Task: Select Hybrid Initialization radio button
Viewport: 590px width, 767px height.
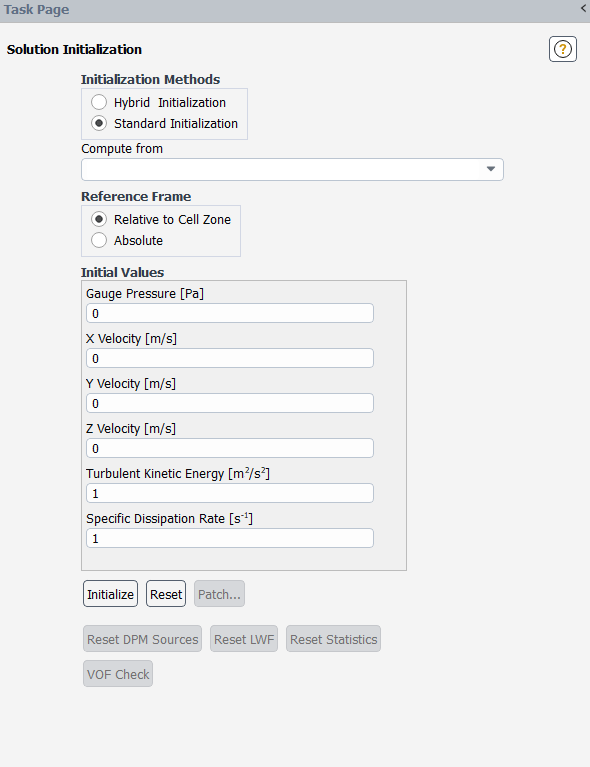Action: (99, 102)
